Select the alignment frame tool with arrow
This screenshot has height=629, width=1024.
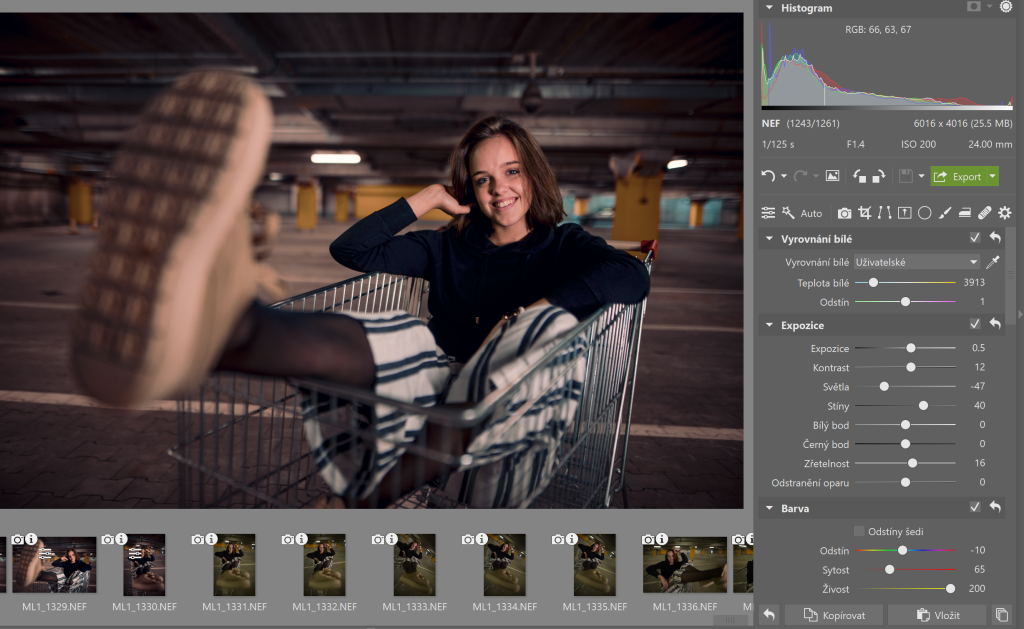904,213
